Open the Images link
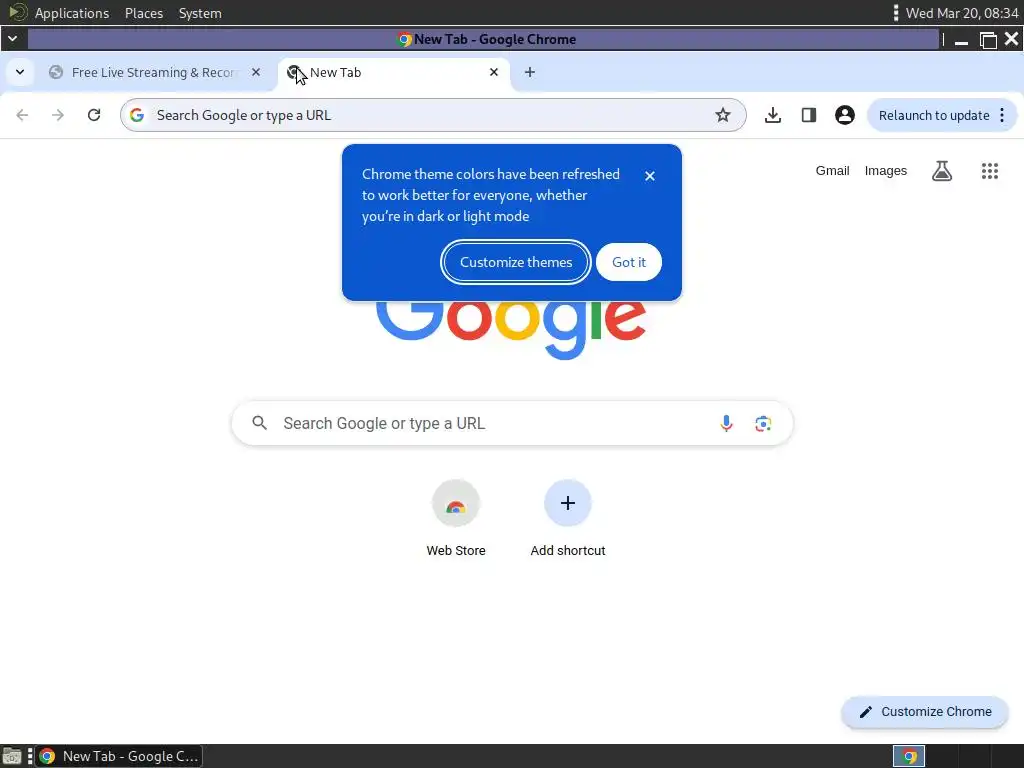This screenshot has width=1024, height=768. [886, 171]
